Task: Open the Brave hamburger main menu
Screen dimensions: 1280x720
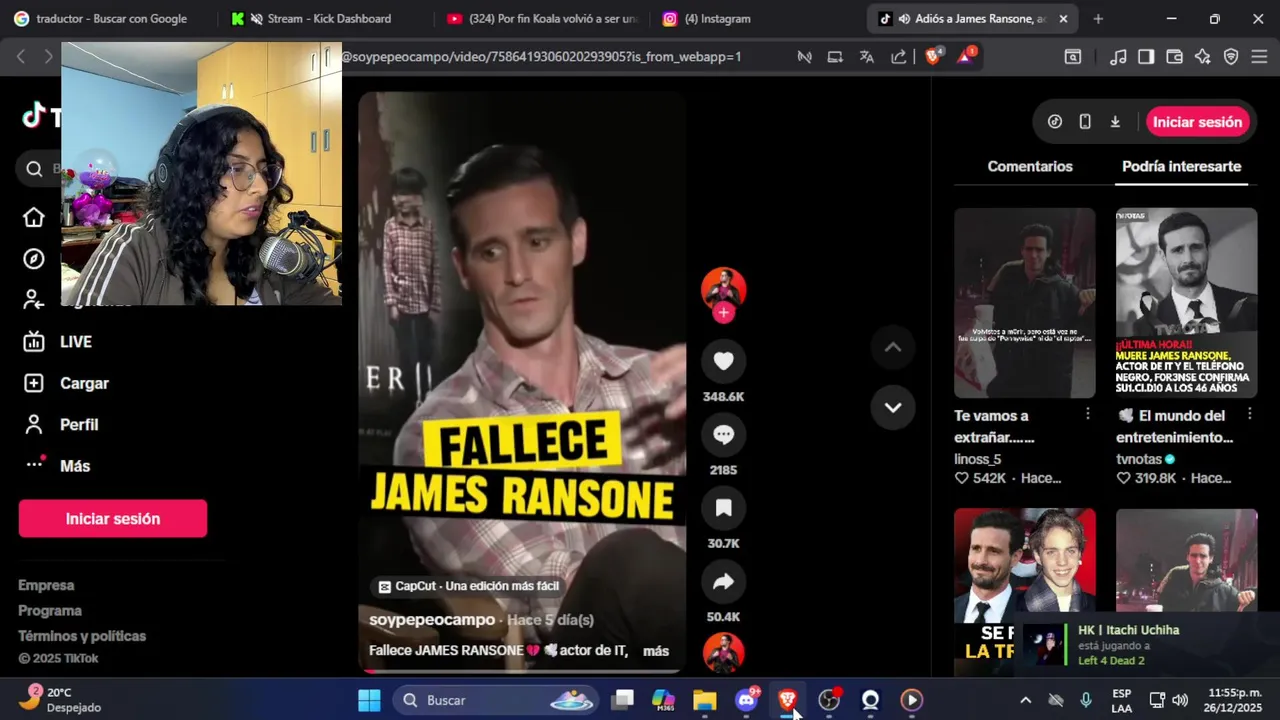Action: pos(1260,57)
